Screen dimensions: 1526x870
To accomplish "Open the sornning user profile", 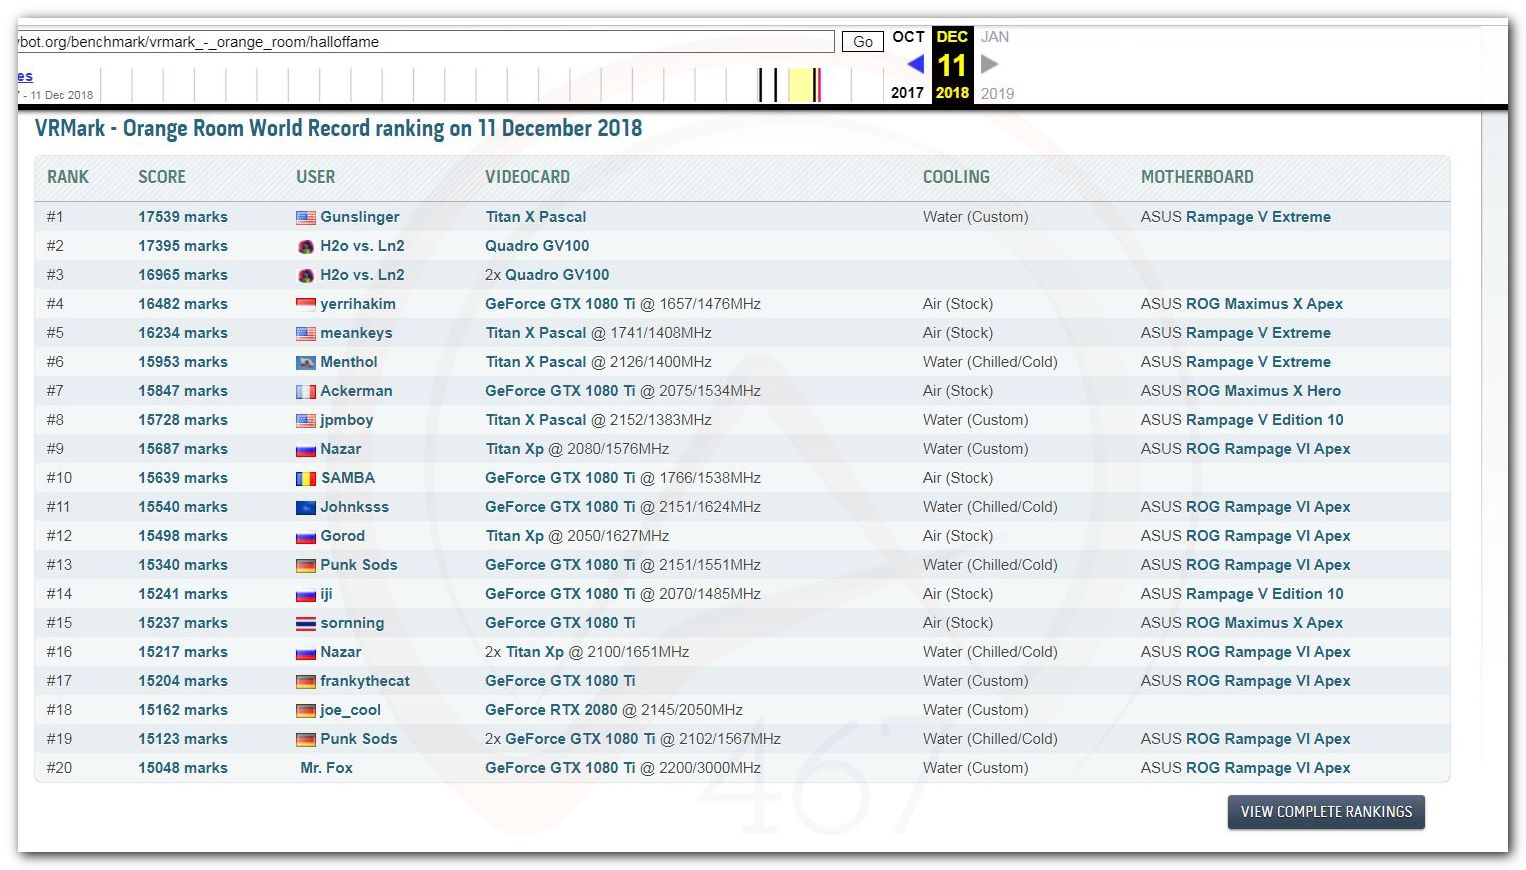I will click(352, 623).
